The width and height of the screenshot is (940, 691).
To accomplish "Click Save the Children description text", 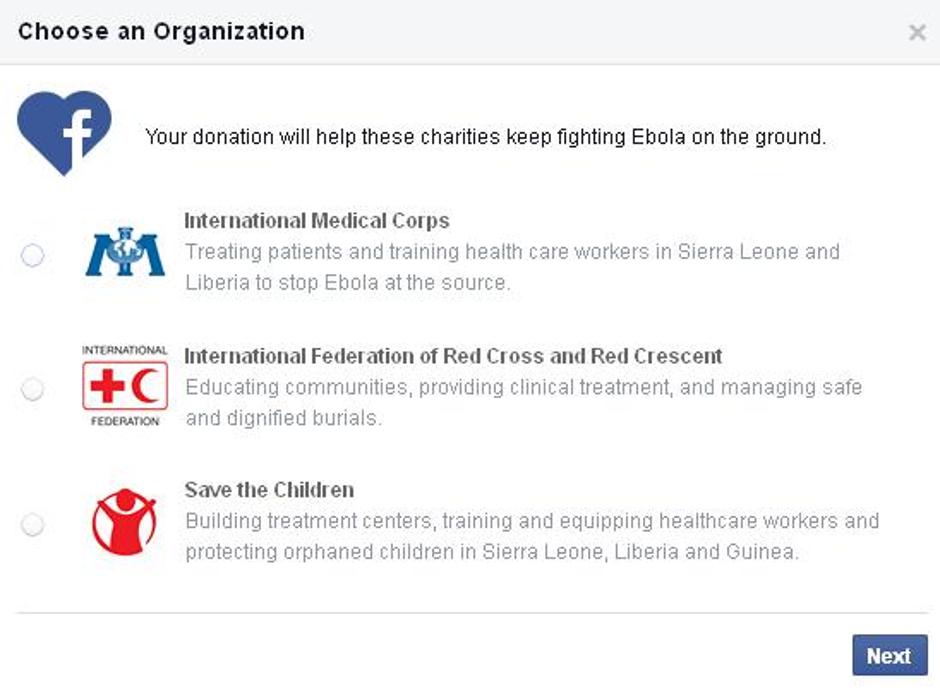I will point(531,536).
